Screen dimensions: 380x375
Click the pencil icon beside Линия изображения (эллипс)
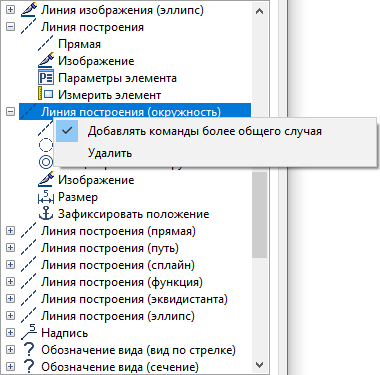29,10
